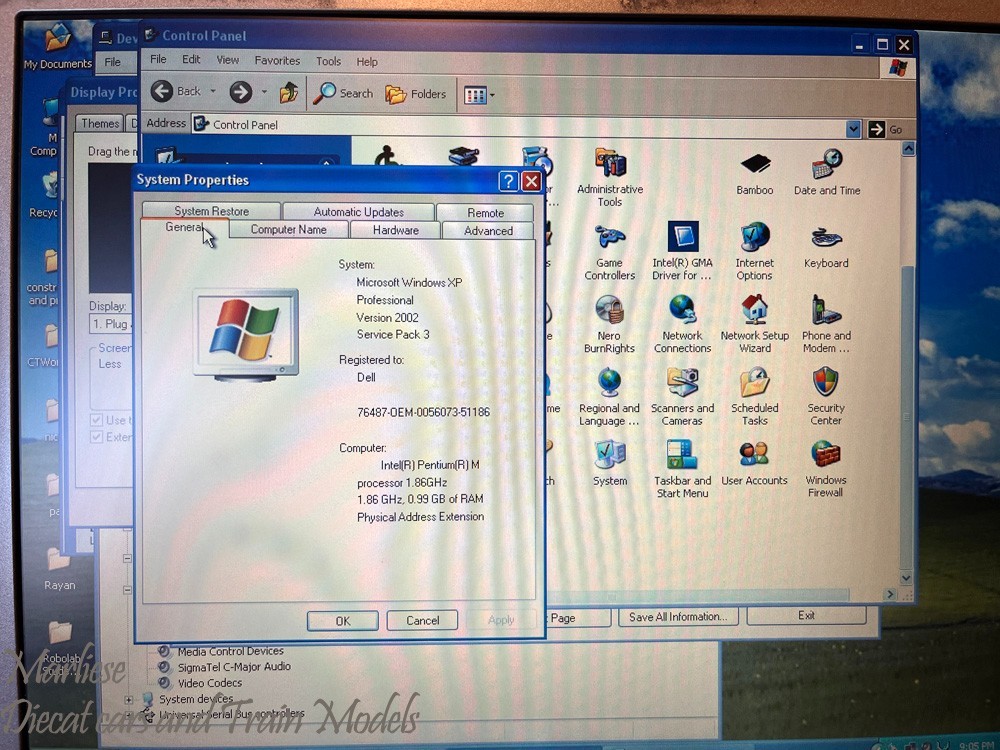Screen dimensions: 1000x750
Task: Click the Forward arrow in Control Panel
Action: pyautogui.click(x=241, y=92)
